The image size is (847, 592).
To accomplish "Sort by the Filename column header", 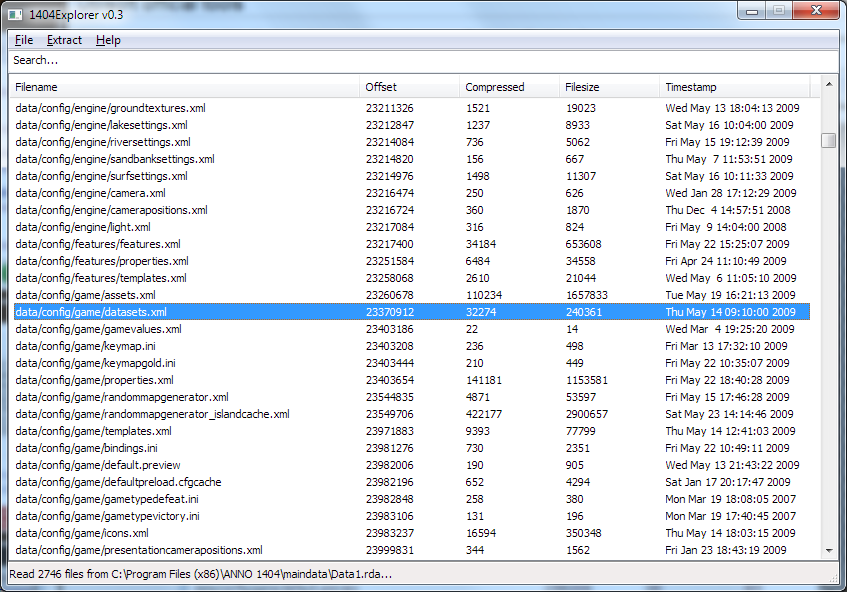I will [184, 87].
